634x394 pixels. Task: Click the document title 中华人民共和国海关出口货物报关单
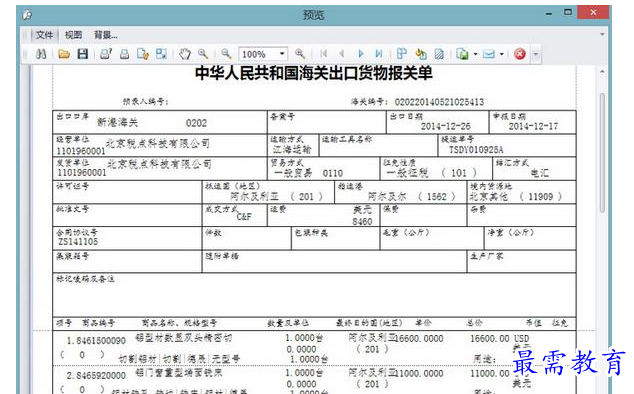click(314, 73)
